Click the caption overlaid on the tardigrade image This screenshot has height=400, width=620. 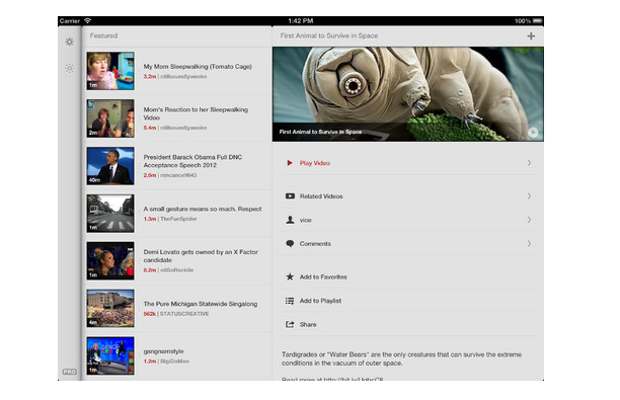click(x=320, y=132)
